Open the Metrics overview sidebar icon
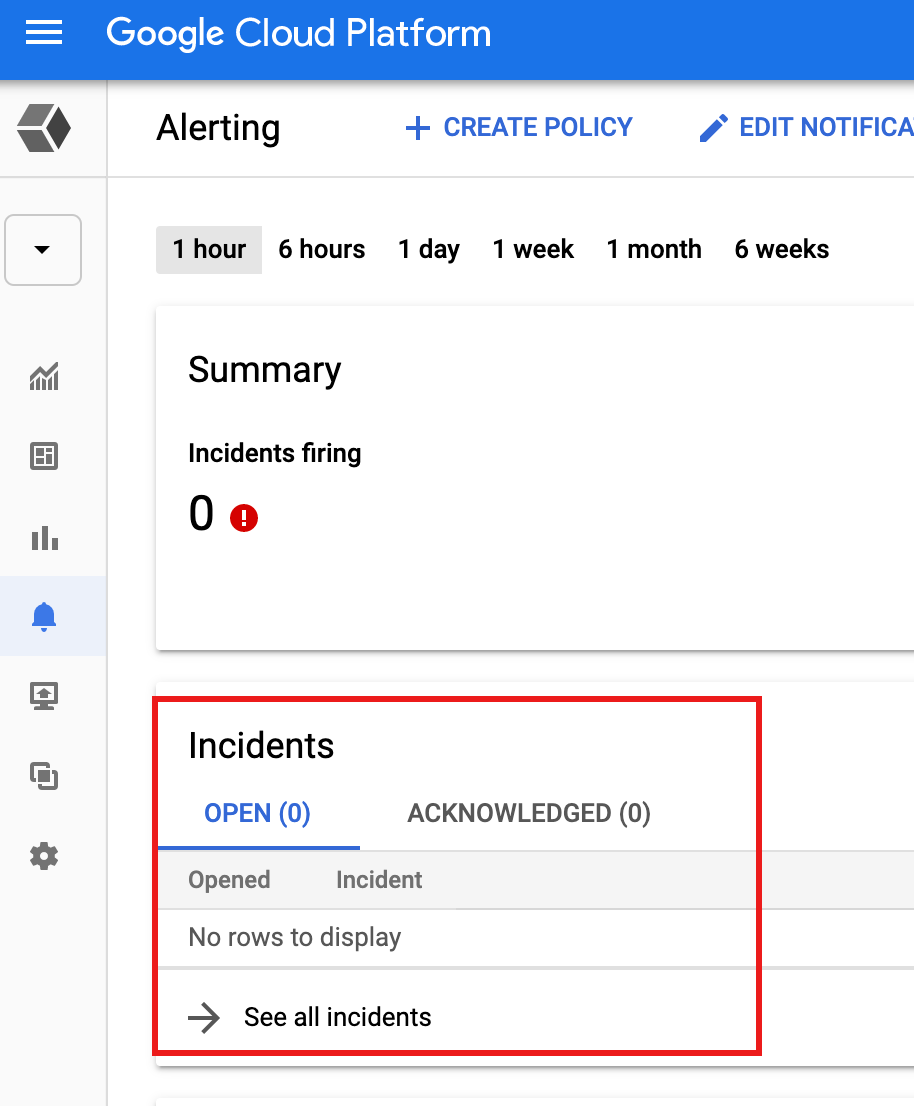This screenshot has height=1106, width=914. 44,377
